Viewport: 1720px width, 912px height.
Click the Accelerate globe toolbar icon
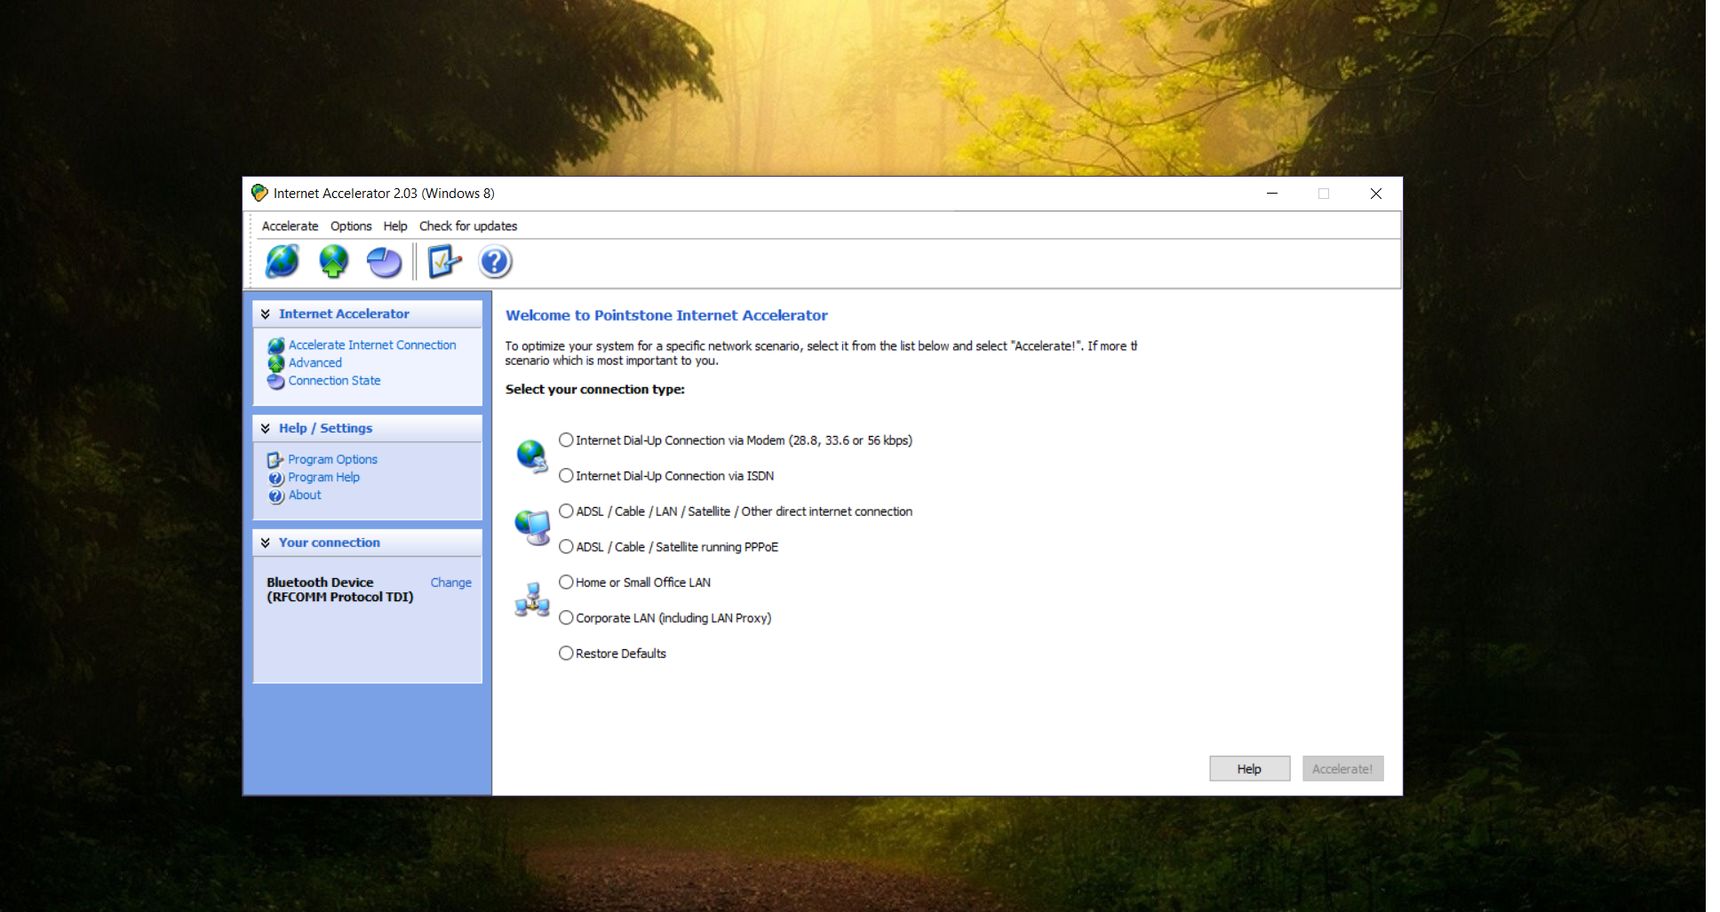[282, 262]
